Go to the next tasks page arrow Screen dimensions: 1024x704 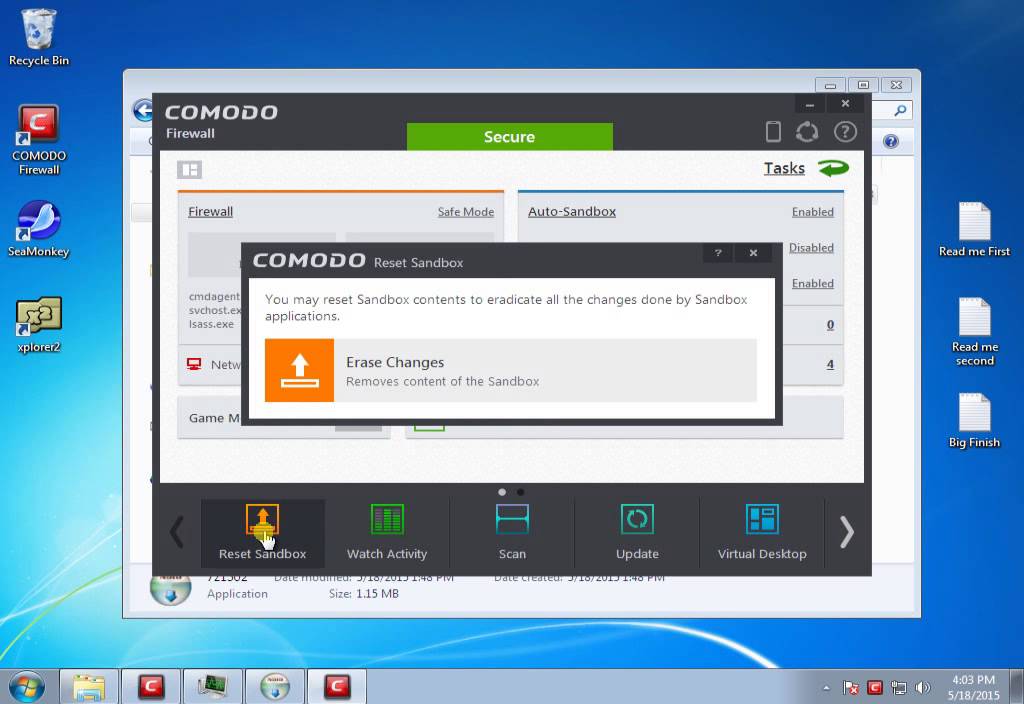click(x=846, y=532)
